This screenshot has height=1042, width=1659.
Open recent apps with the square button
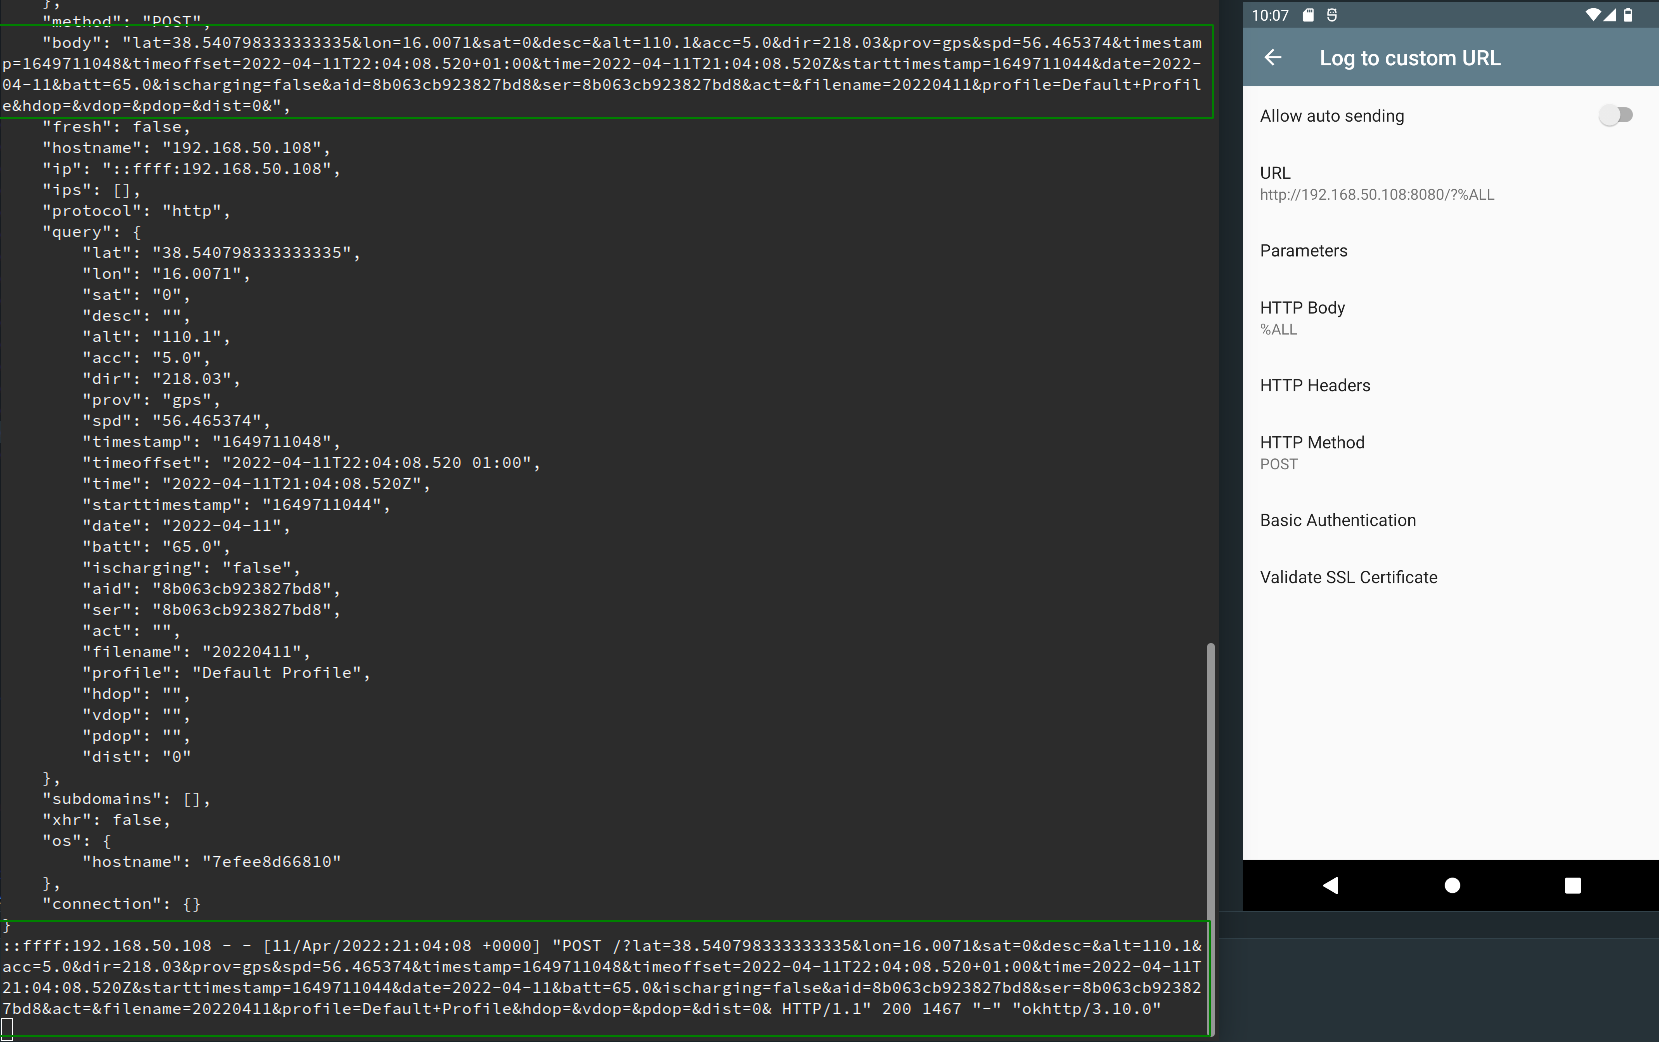1572,885
